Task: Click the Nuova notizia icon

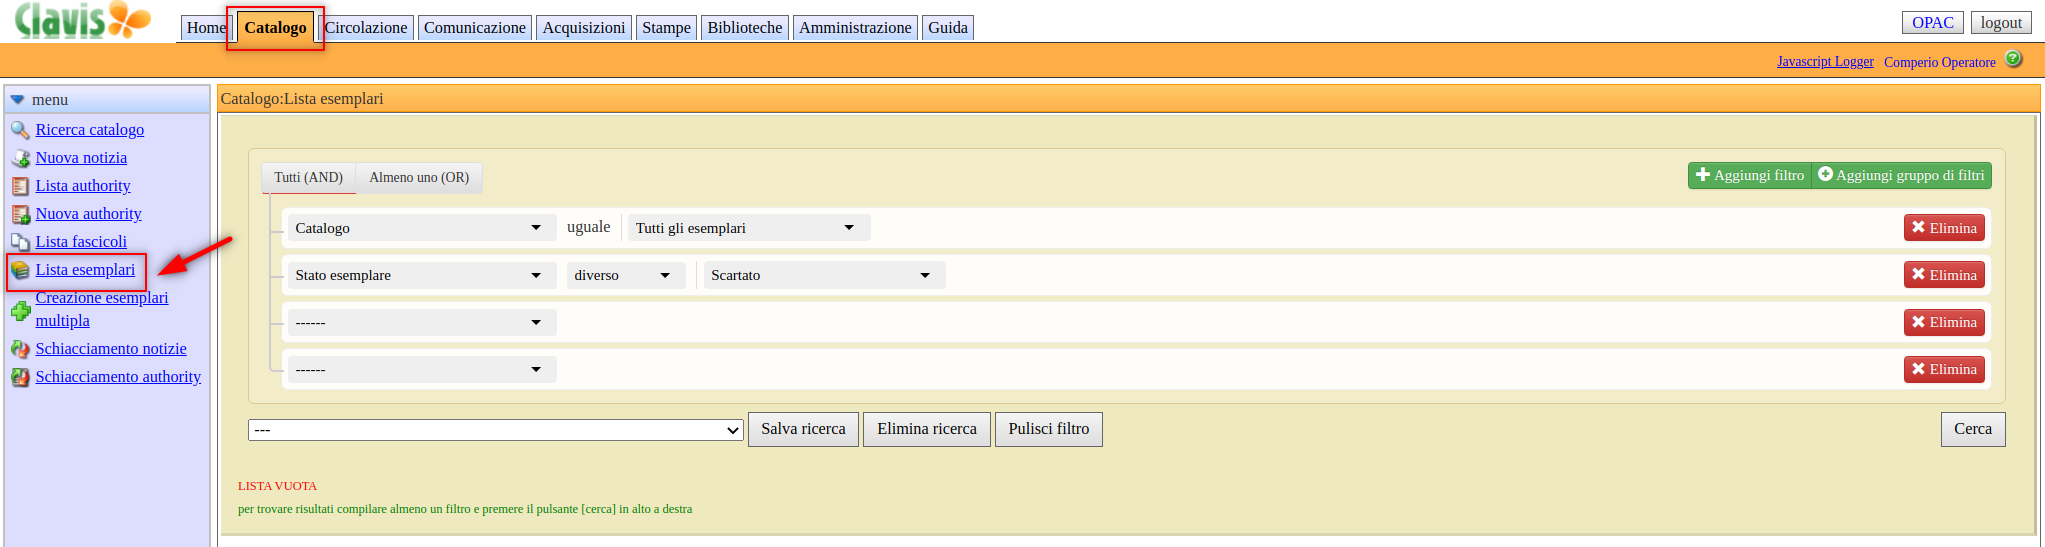Action: tap(20, 158)
